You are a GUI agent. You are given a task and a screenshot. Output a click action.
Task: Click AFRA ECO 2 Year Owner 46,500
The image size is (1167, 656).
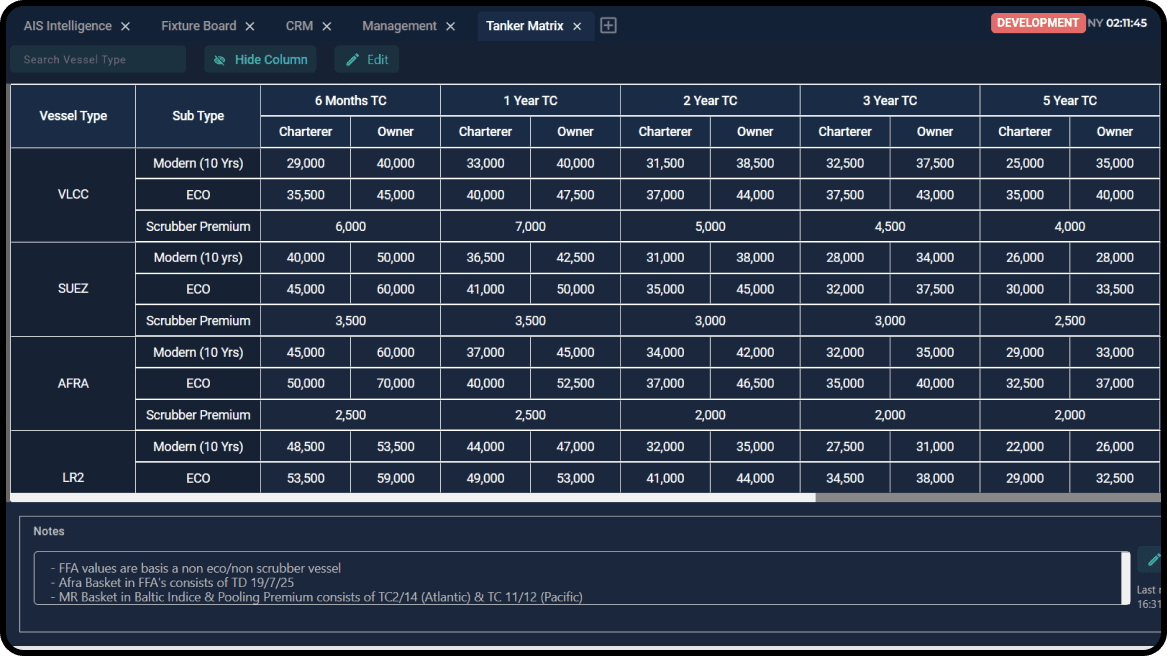[755, 383]
